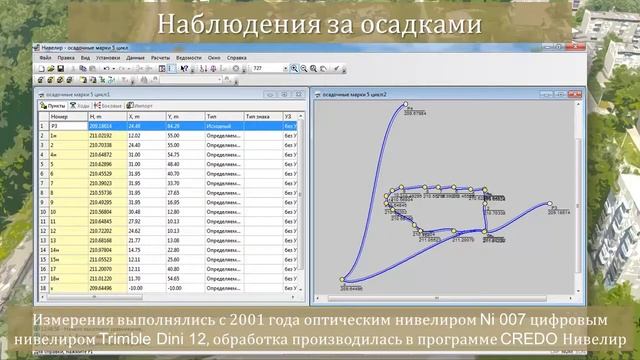This screenshot has height=360, width=640.
Task: Click the first icon in second toolbar row
Action: pyautogui.click(x=40, y=80)
